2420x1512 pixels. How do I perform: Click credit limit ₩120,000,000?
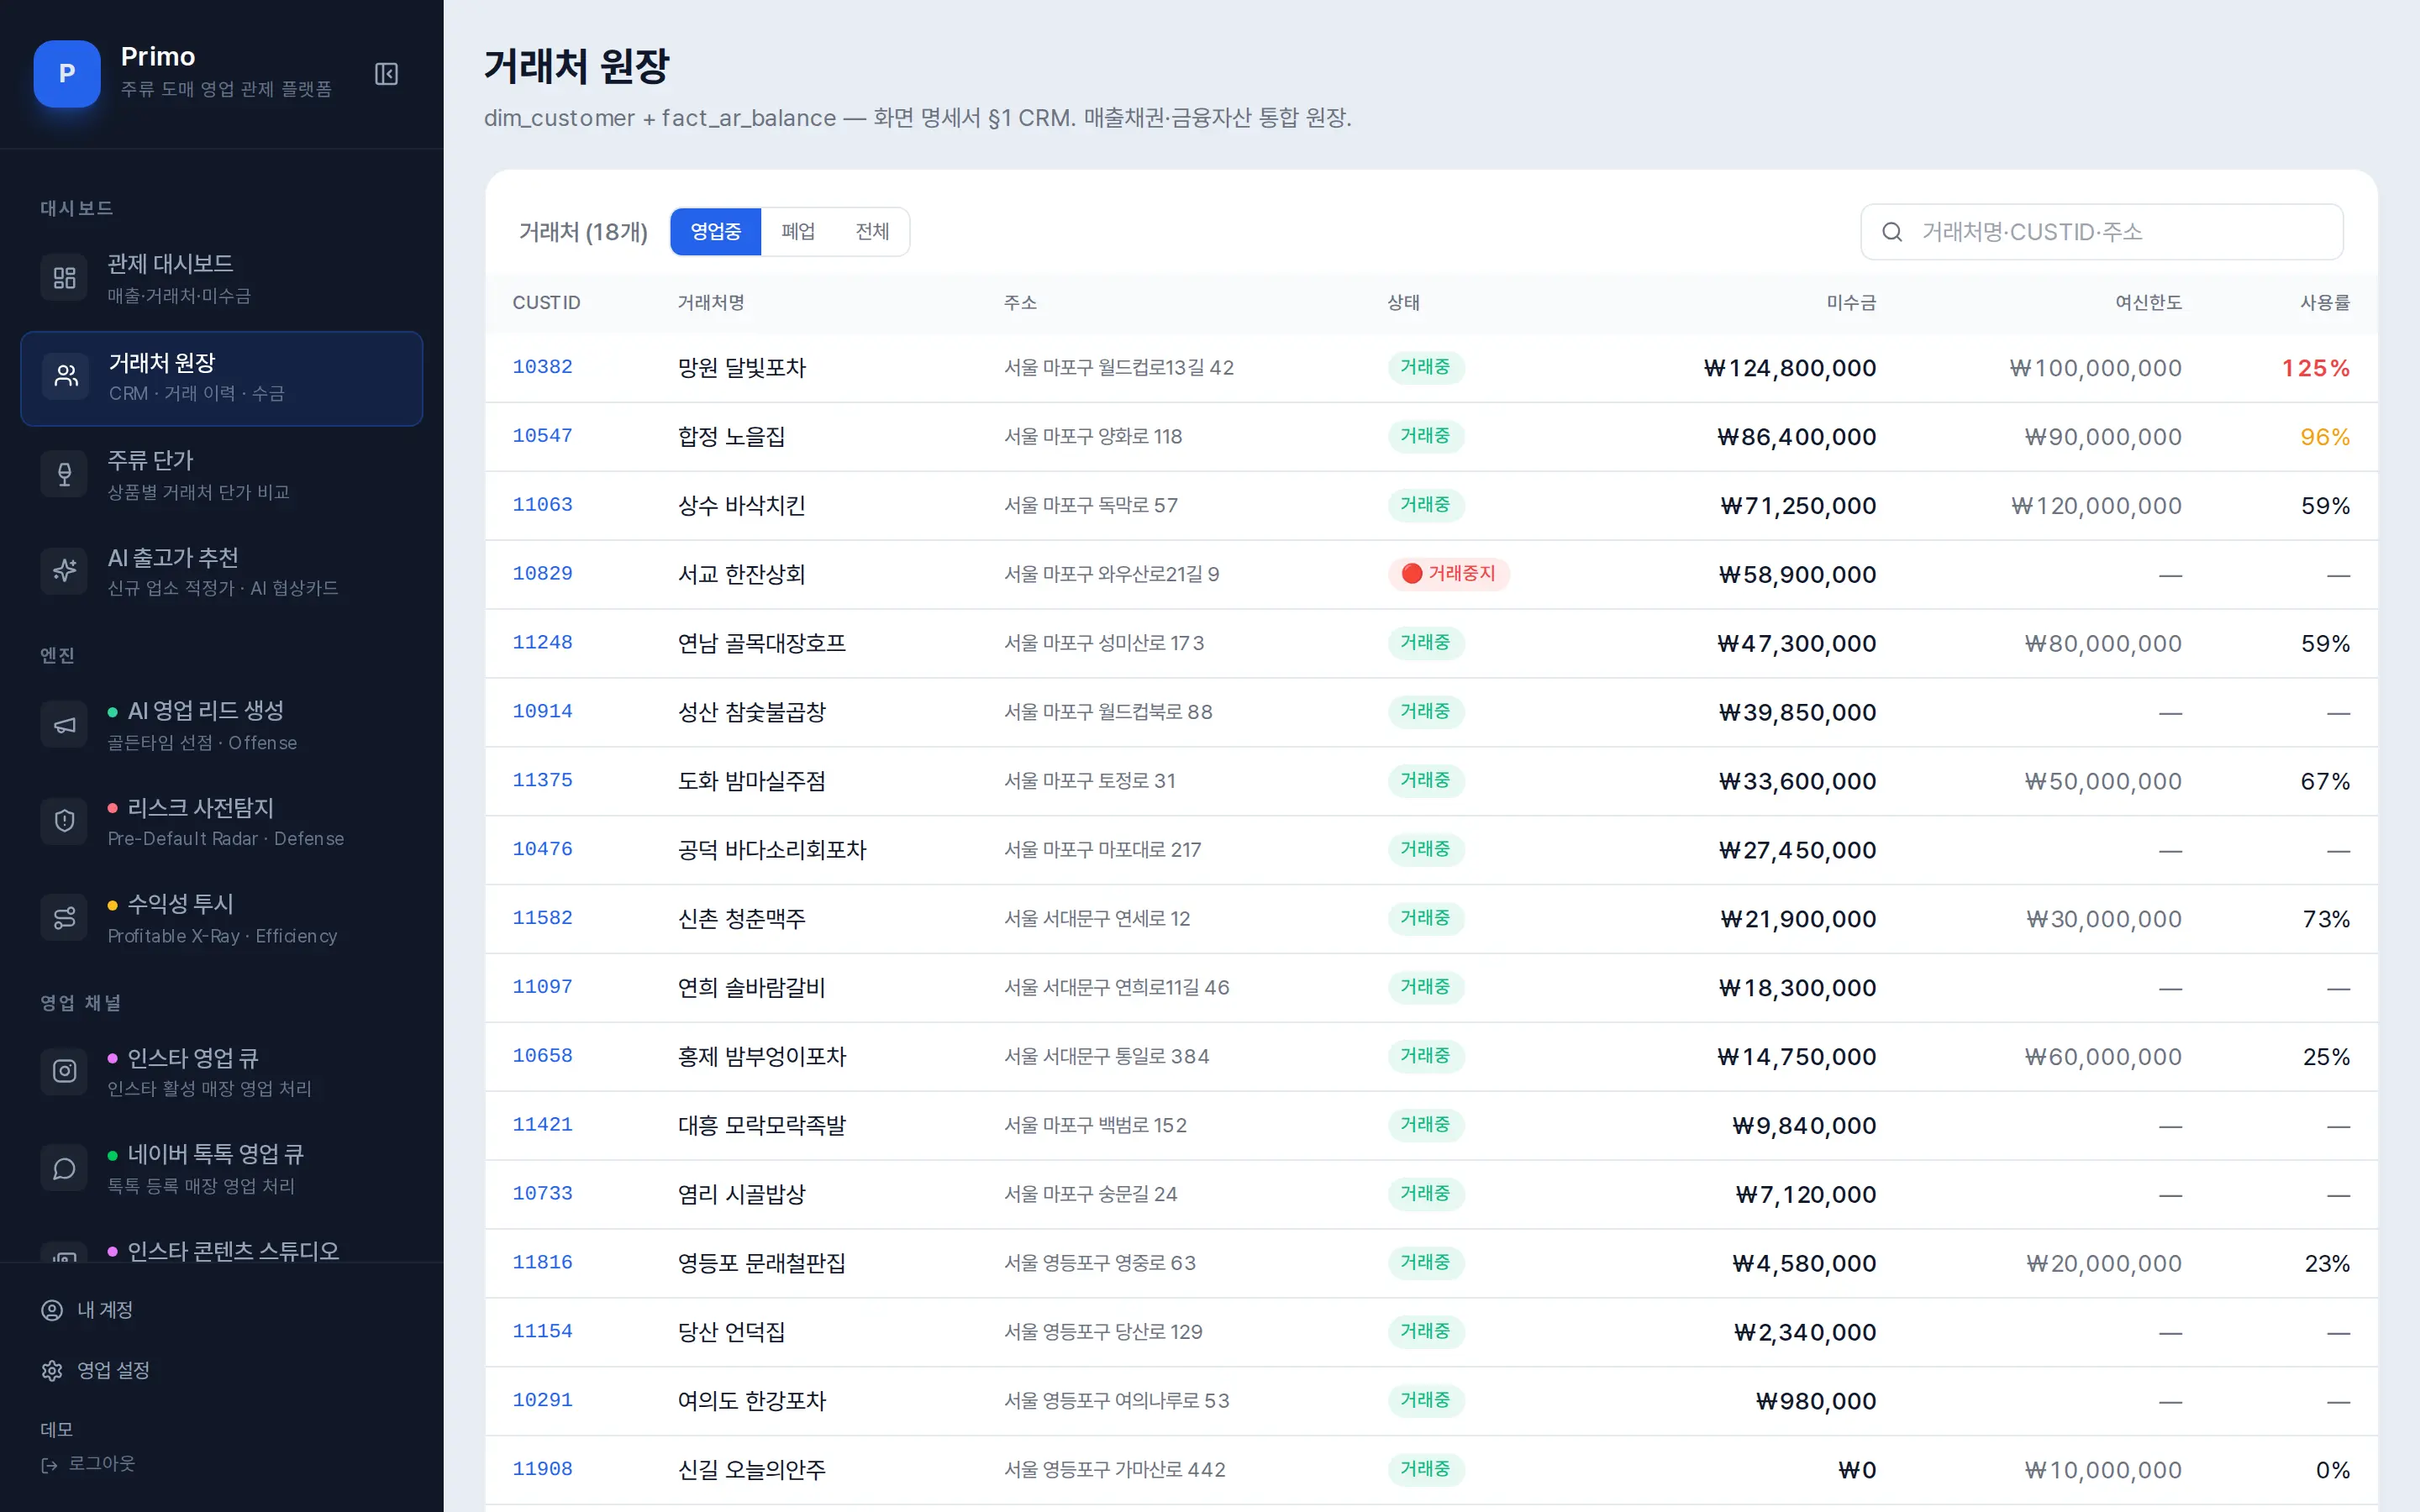click(x=2096, y=506)
